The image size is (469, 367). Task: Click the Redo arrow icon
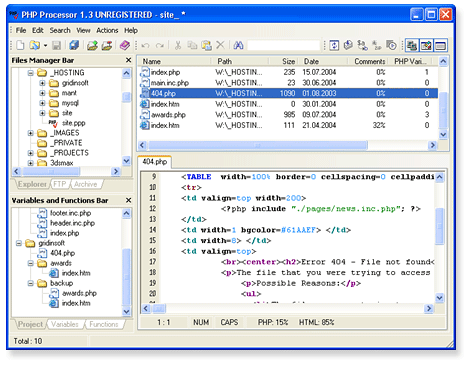(160, 45)
